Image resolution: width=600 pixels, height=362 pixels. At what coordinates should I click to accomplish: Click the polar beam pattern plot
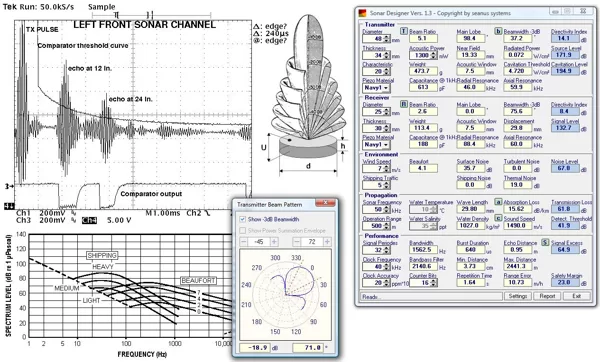tap(285, 295)
